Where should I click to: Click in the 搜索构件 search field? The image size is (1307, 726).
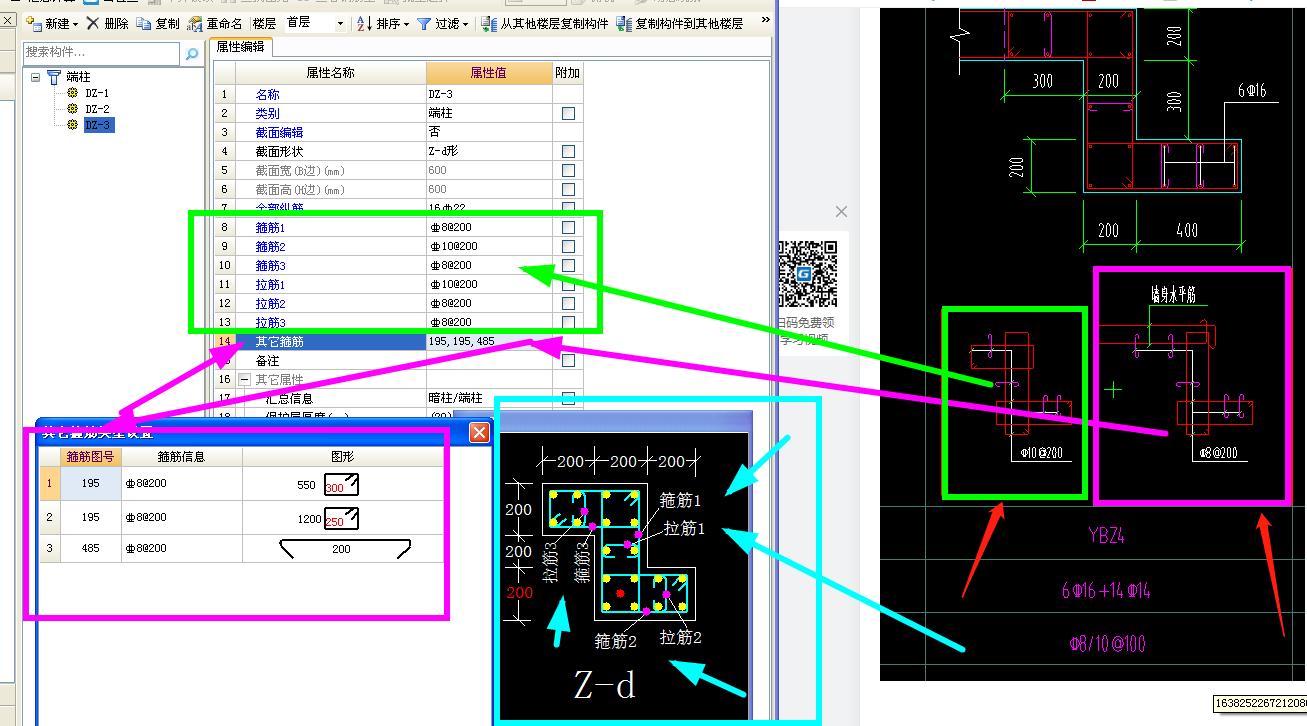[x=102, y=52]
